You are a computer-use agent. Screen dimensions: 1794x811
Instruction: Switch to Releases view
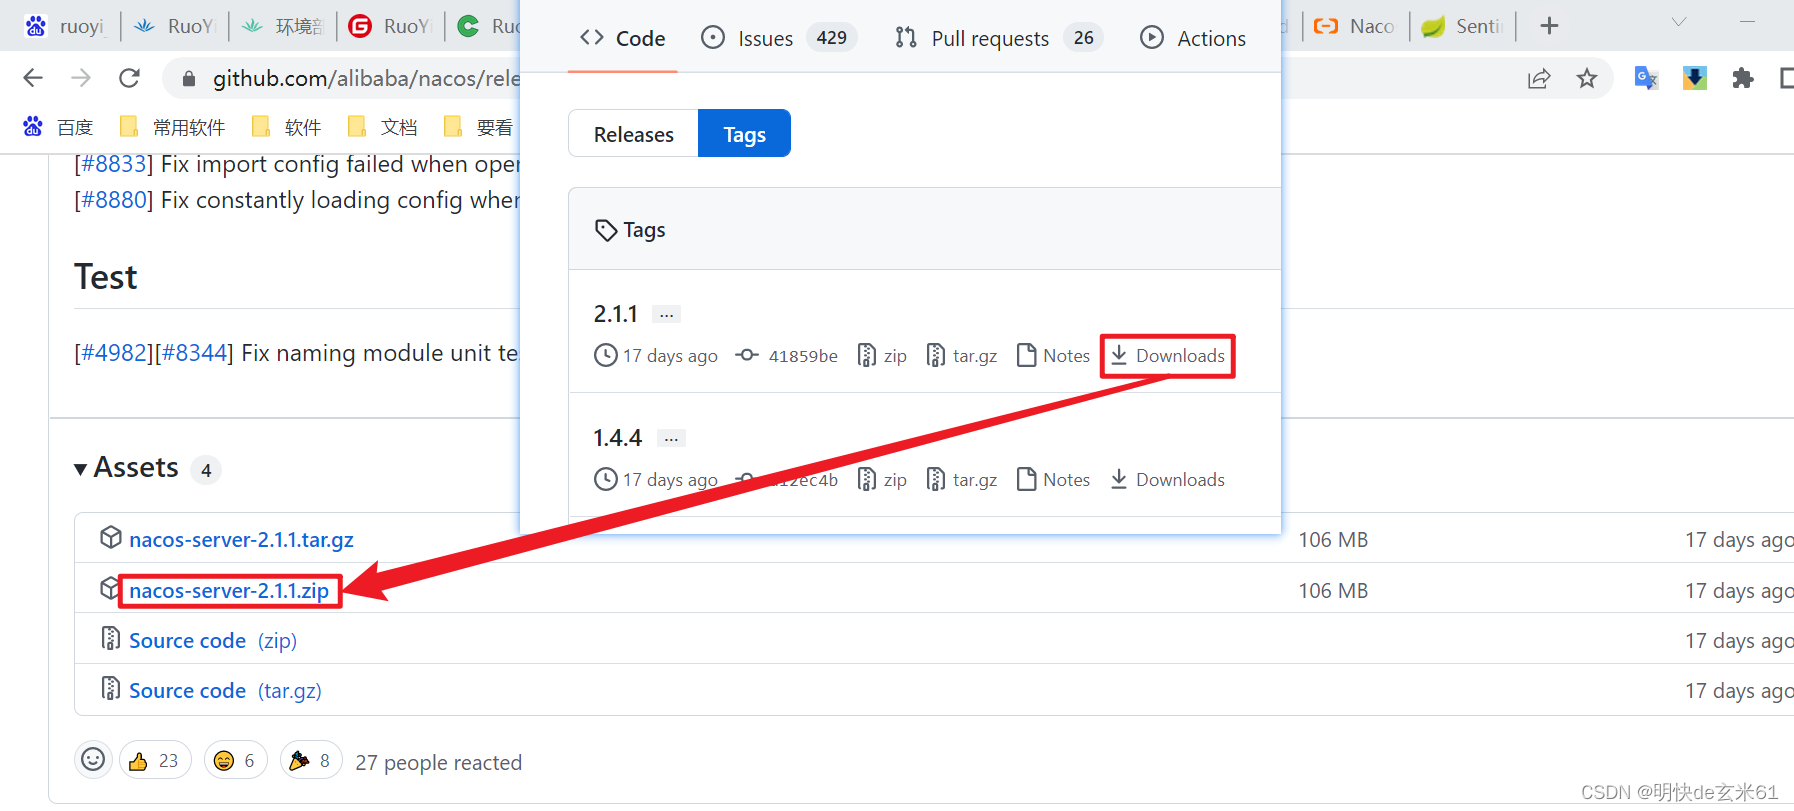633,134
